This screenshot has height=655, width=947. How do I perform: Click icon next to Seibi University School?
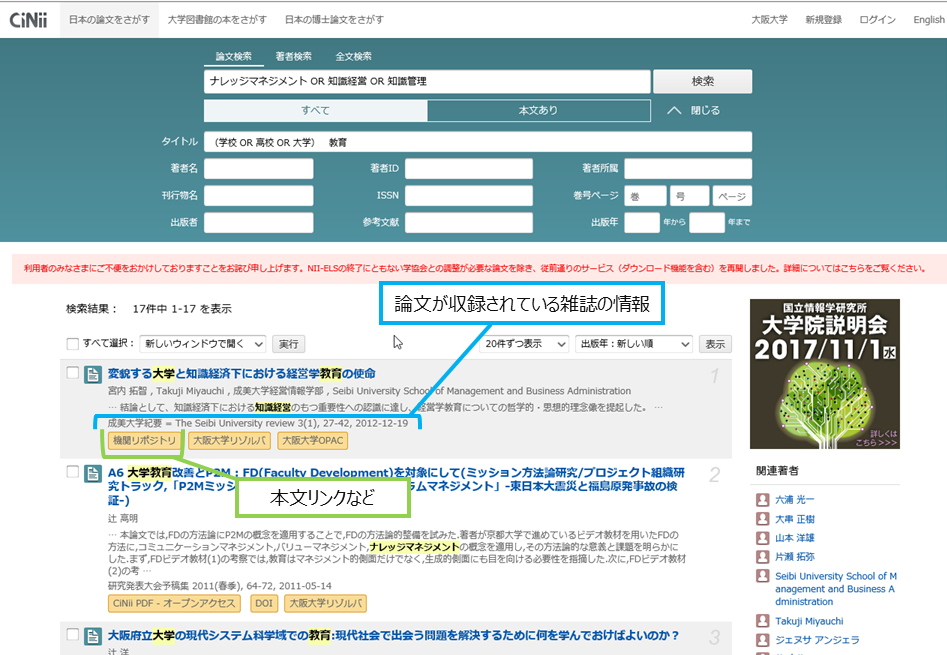click(763, 576)
